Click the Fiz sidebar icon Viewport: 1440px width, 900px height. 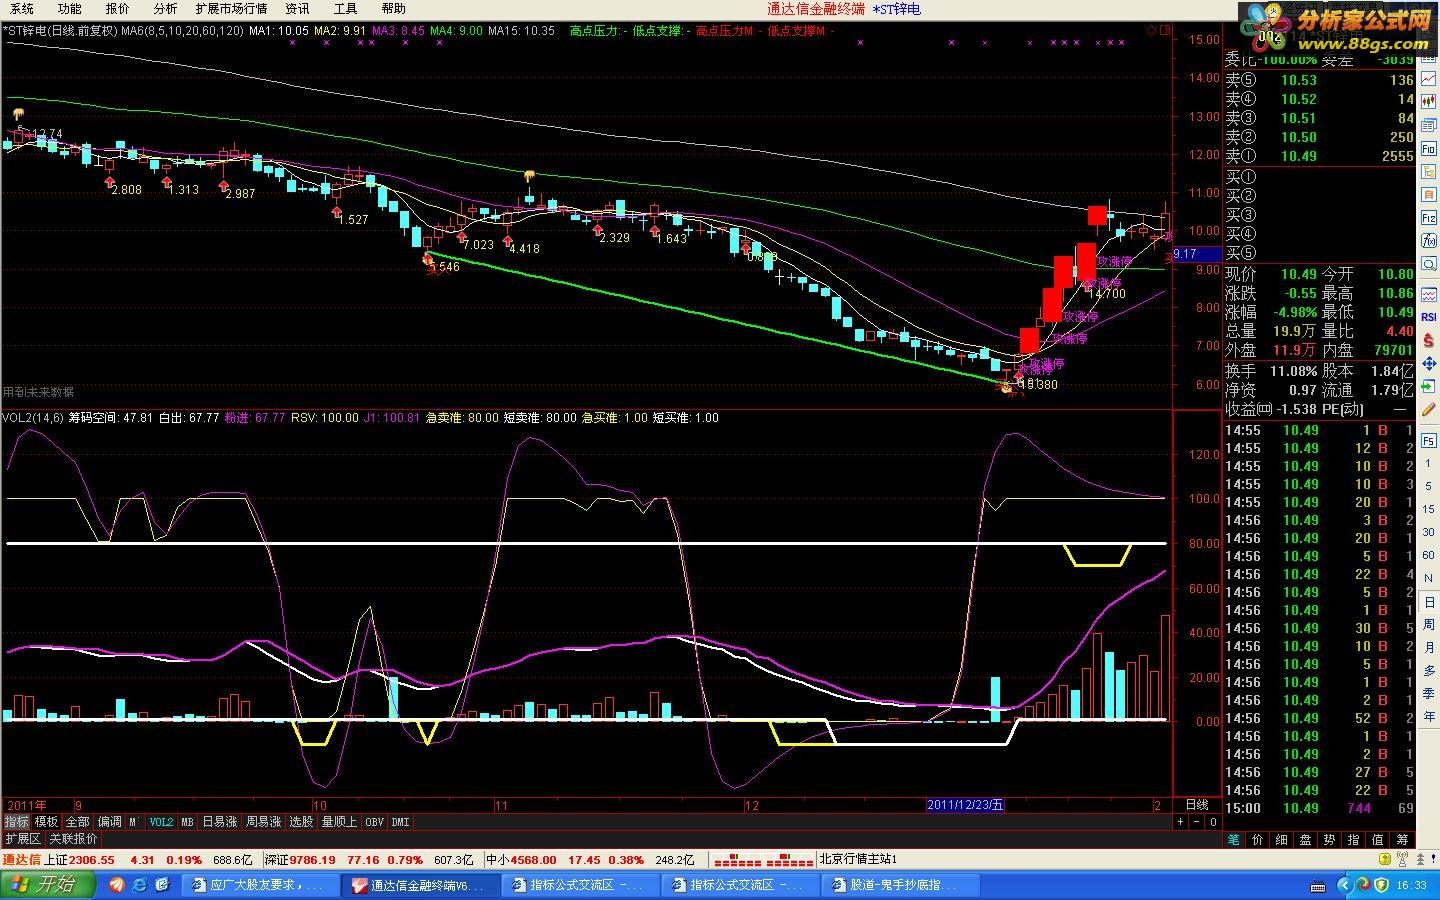click(1429, 217)
